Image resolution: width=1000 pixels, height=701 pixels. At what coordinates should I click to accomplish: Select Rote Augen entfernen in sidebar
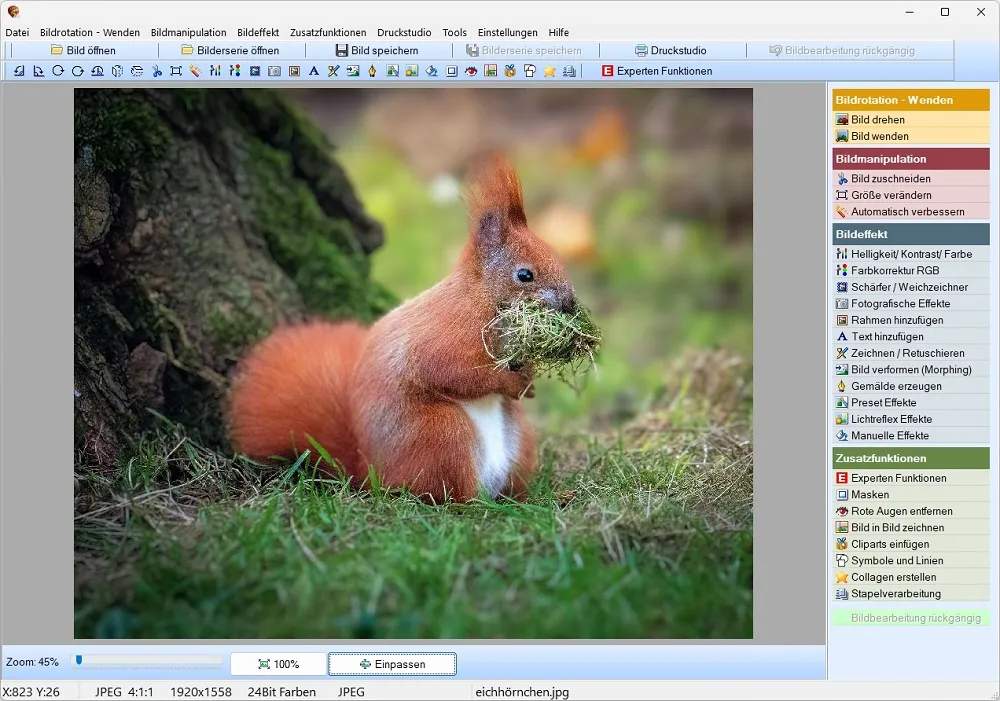(911, 511)
